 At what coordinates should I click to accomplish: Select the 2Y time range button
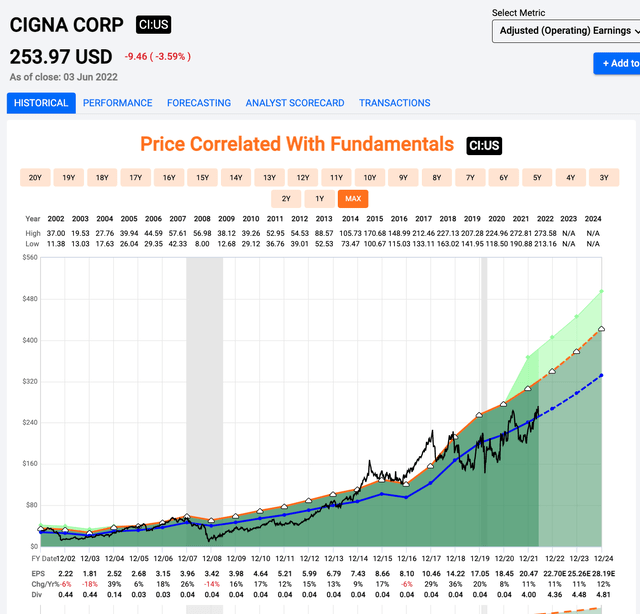click(286, 199)
